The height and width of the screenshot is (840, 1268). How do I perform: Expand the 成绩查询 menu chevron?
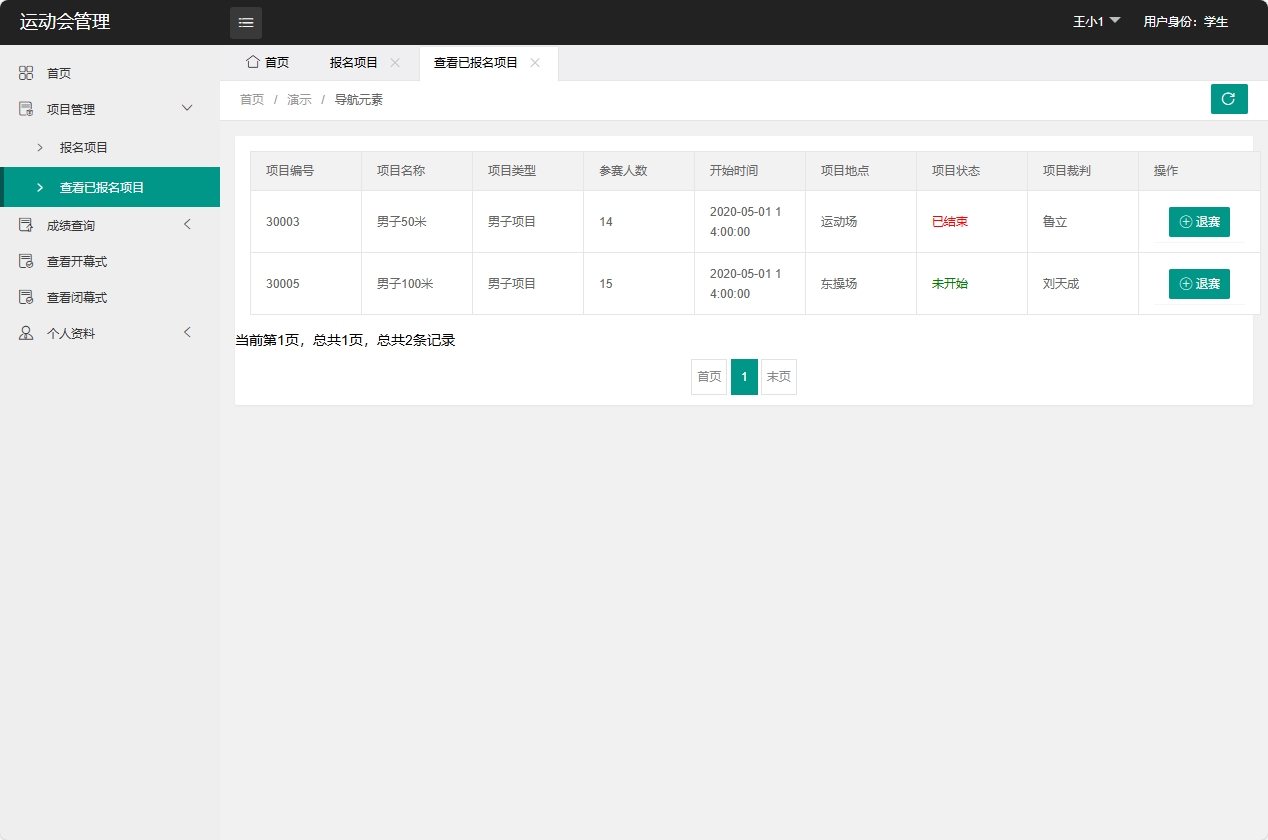click(187, 224)
